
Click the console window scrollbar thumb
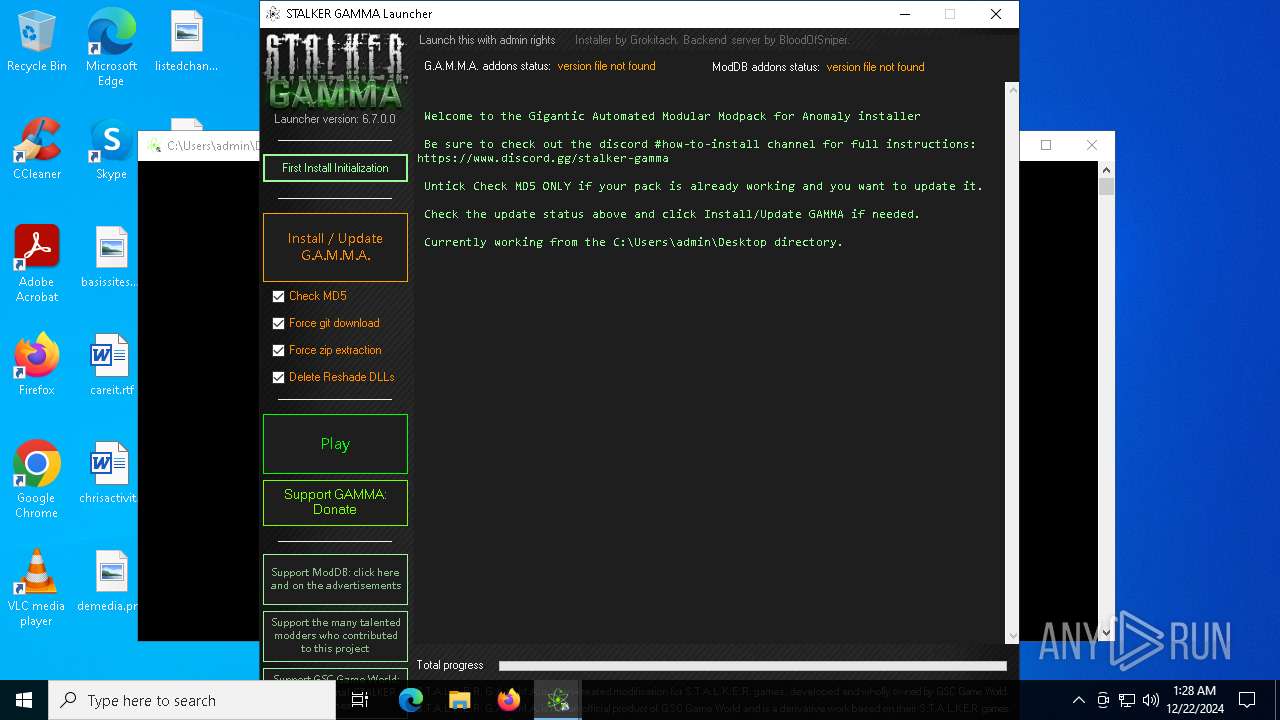click(x=1106, y=187)
